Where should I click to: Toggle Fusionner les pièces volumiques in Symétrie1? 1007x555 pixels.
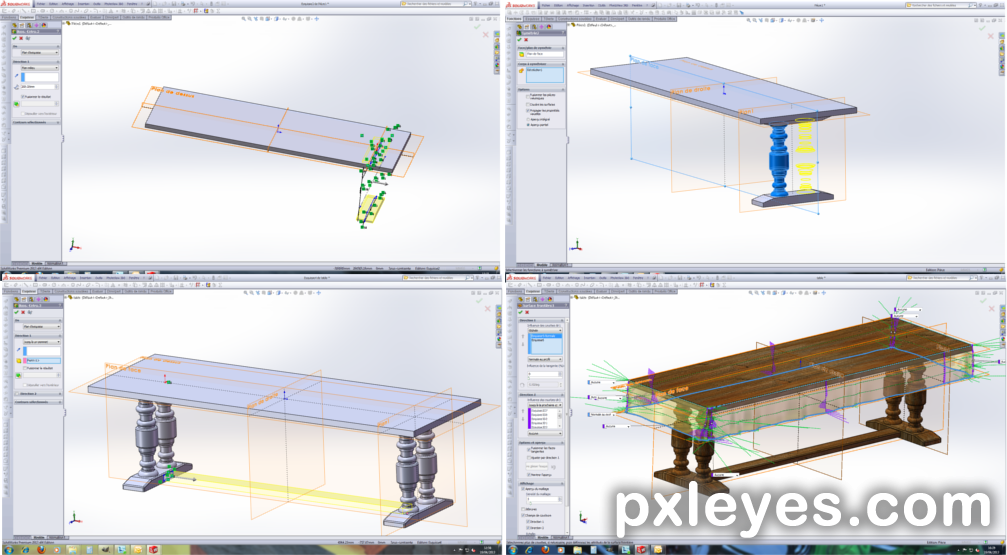[x=528, y=96]
